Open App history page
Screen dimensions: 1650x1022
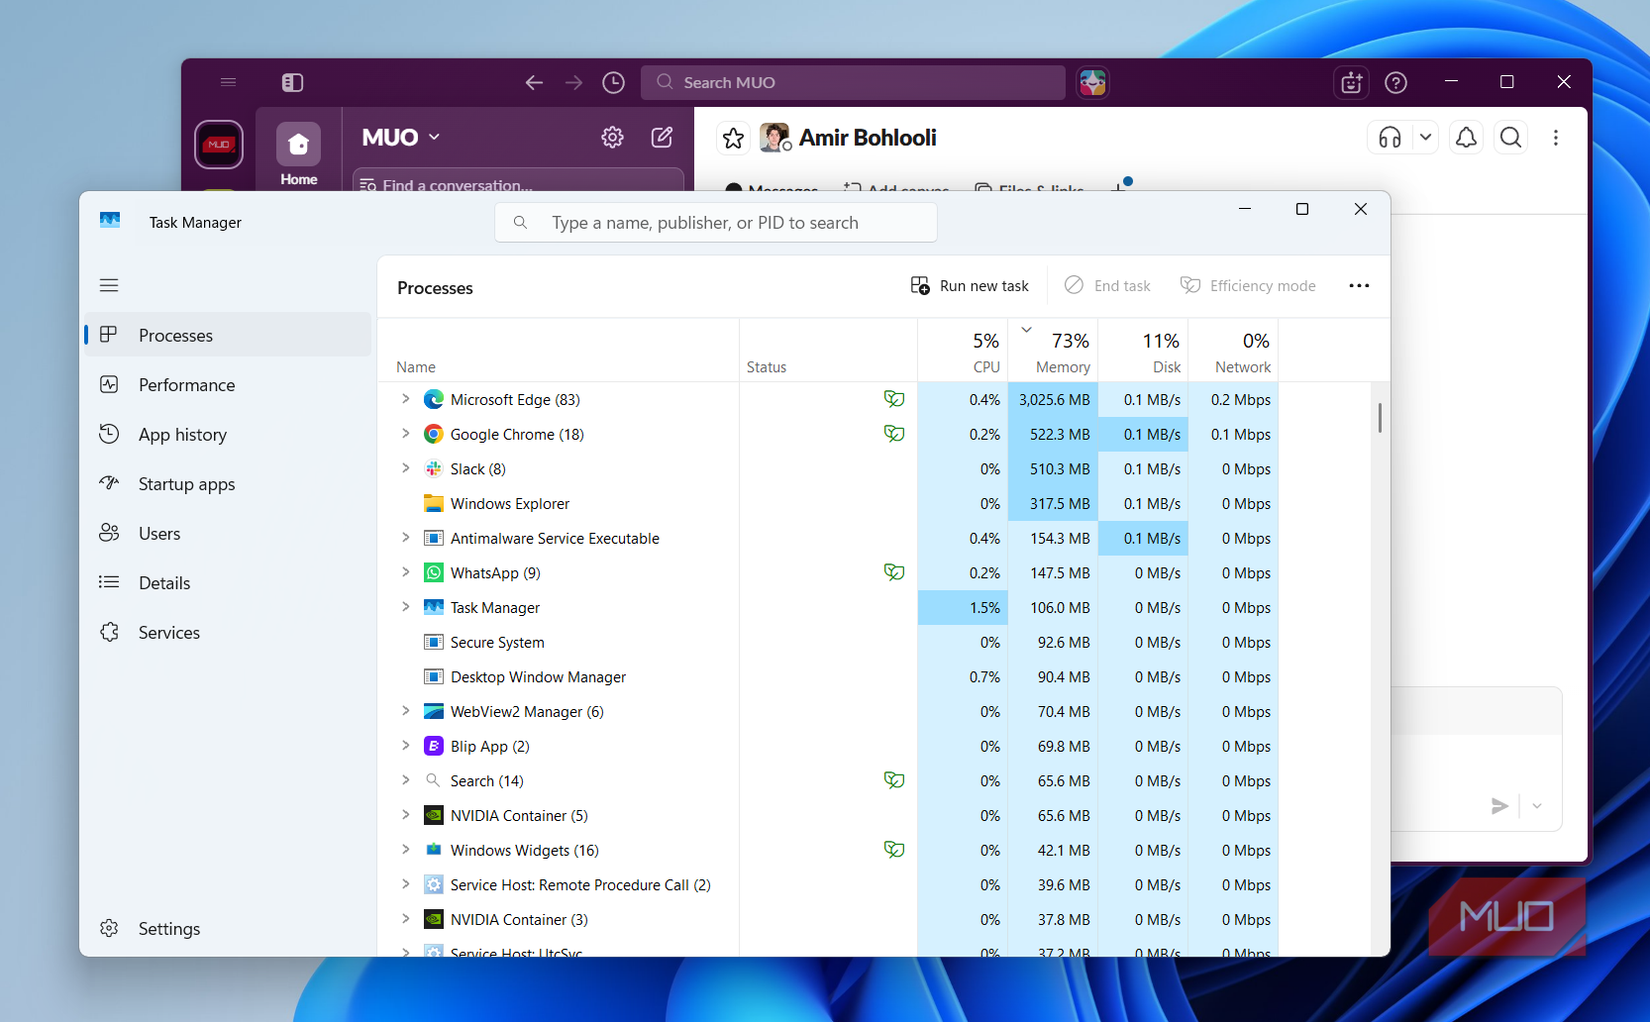coord(228,434)
